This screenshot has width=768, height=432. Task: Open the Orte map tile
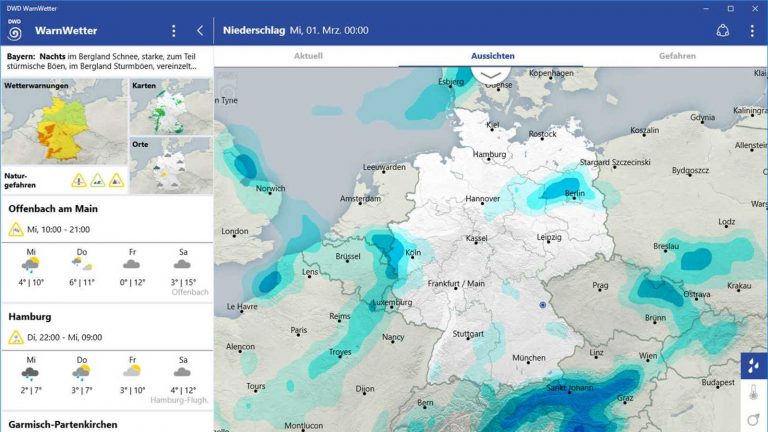(171, 166)
